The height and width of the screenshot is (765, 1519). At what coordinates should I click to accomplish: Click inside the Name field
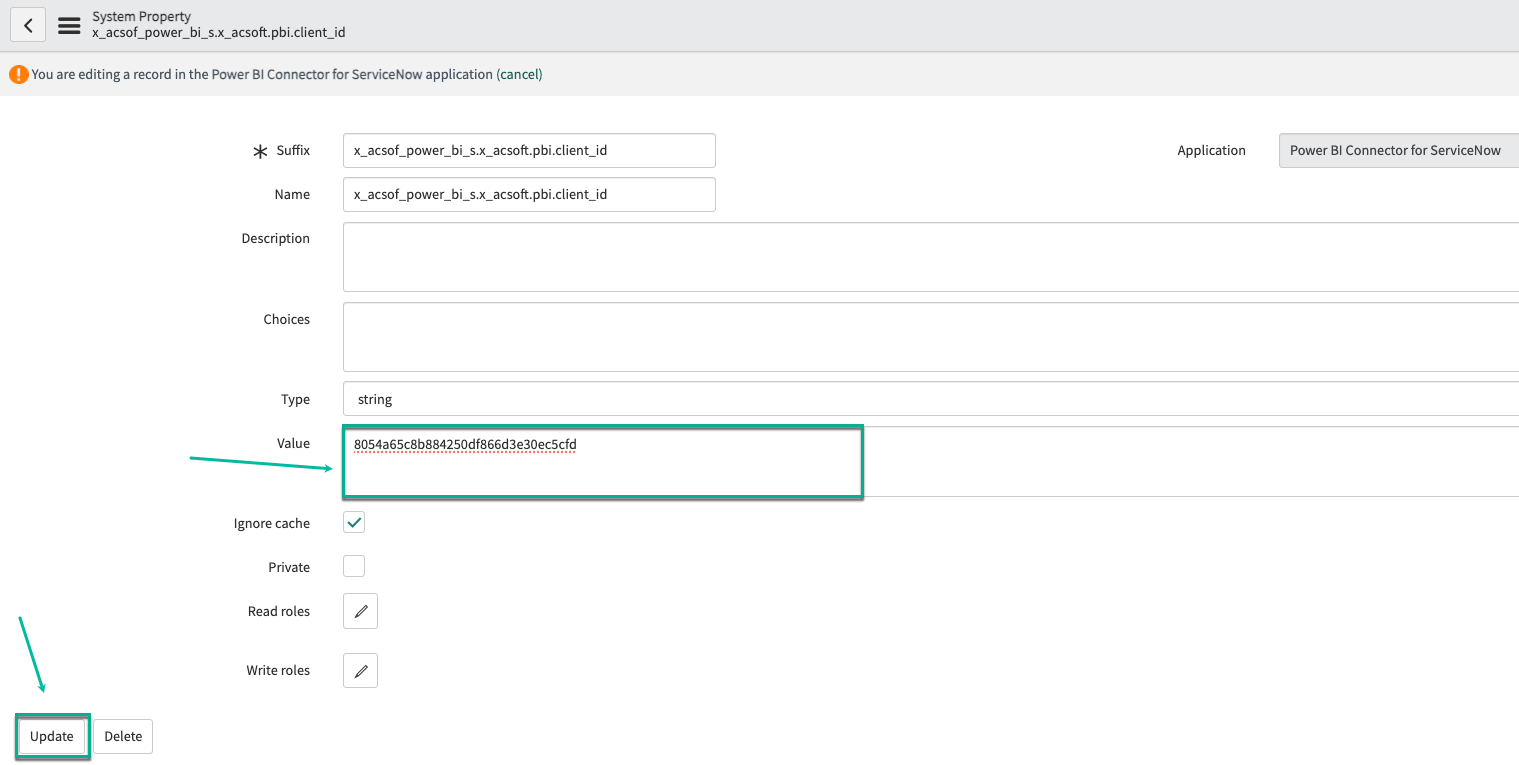coord(529,194)
